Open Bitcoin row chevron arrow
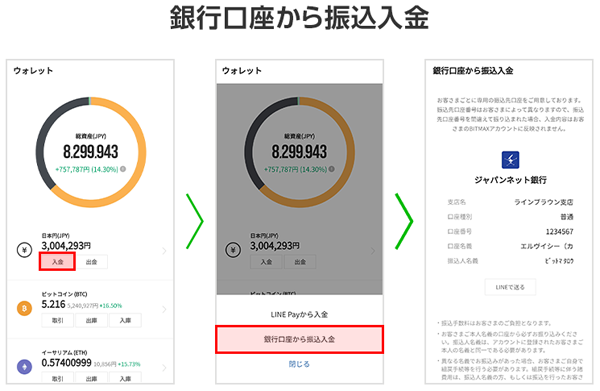The width and height of the screenshot is (600, 391). pos(164,309)
